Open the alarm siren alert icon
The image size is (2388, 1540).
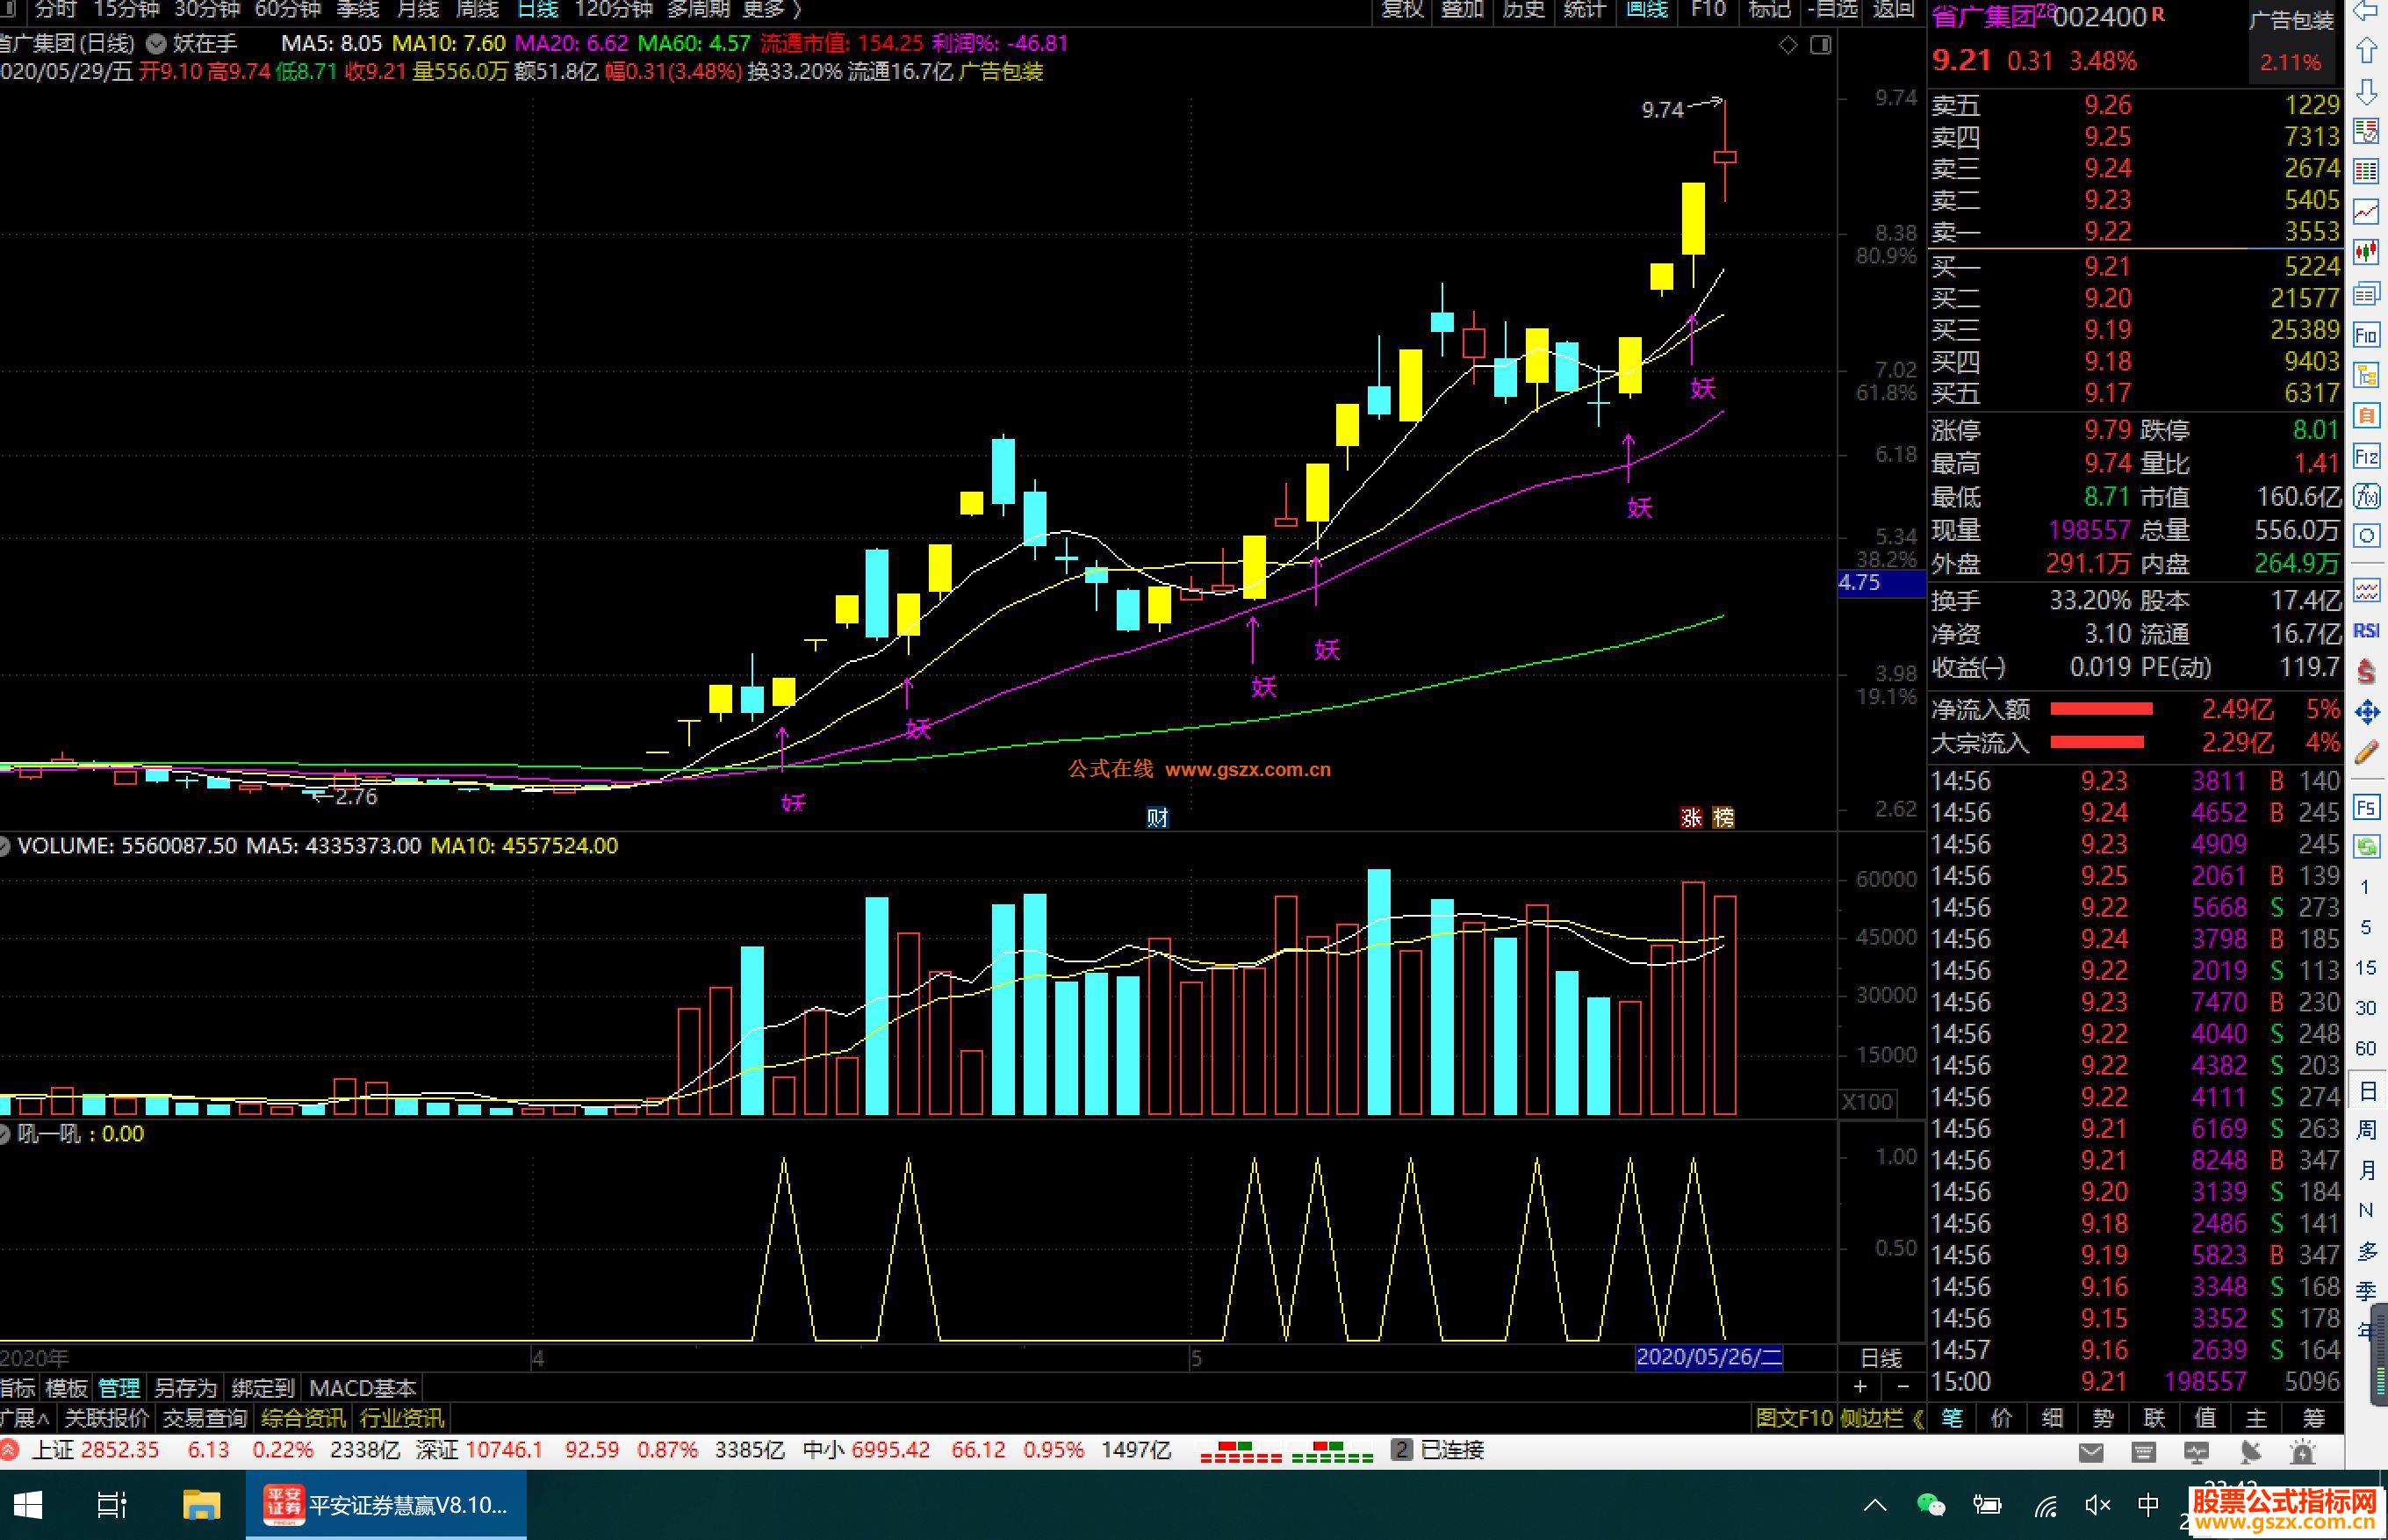2302,1452
